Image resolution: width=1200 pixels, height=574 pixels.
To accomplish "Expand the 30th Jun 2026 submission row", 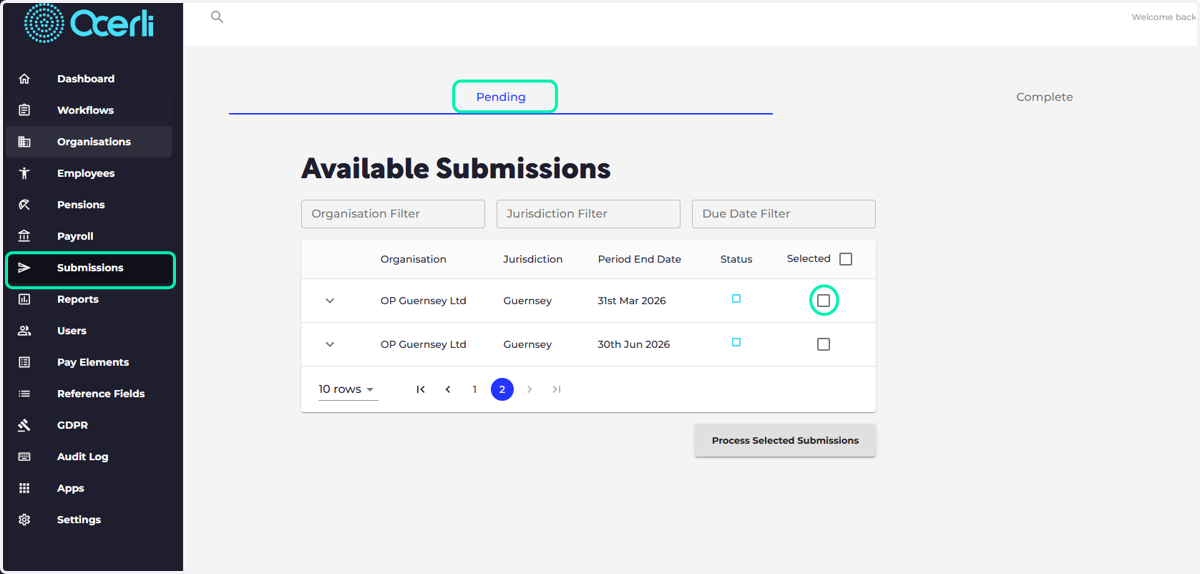I will click(330, 344).
